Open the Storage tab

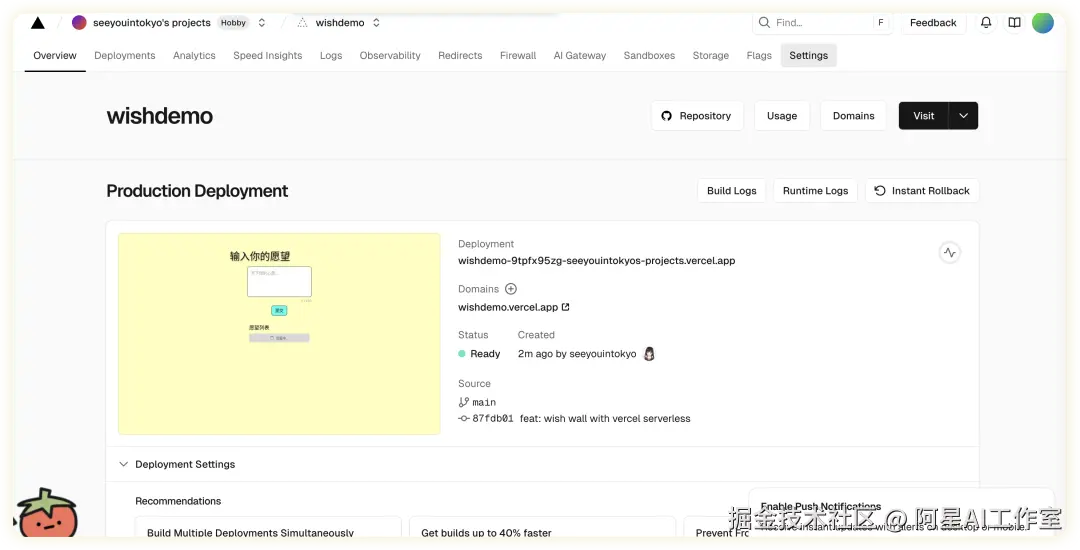711,56
